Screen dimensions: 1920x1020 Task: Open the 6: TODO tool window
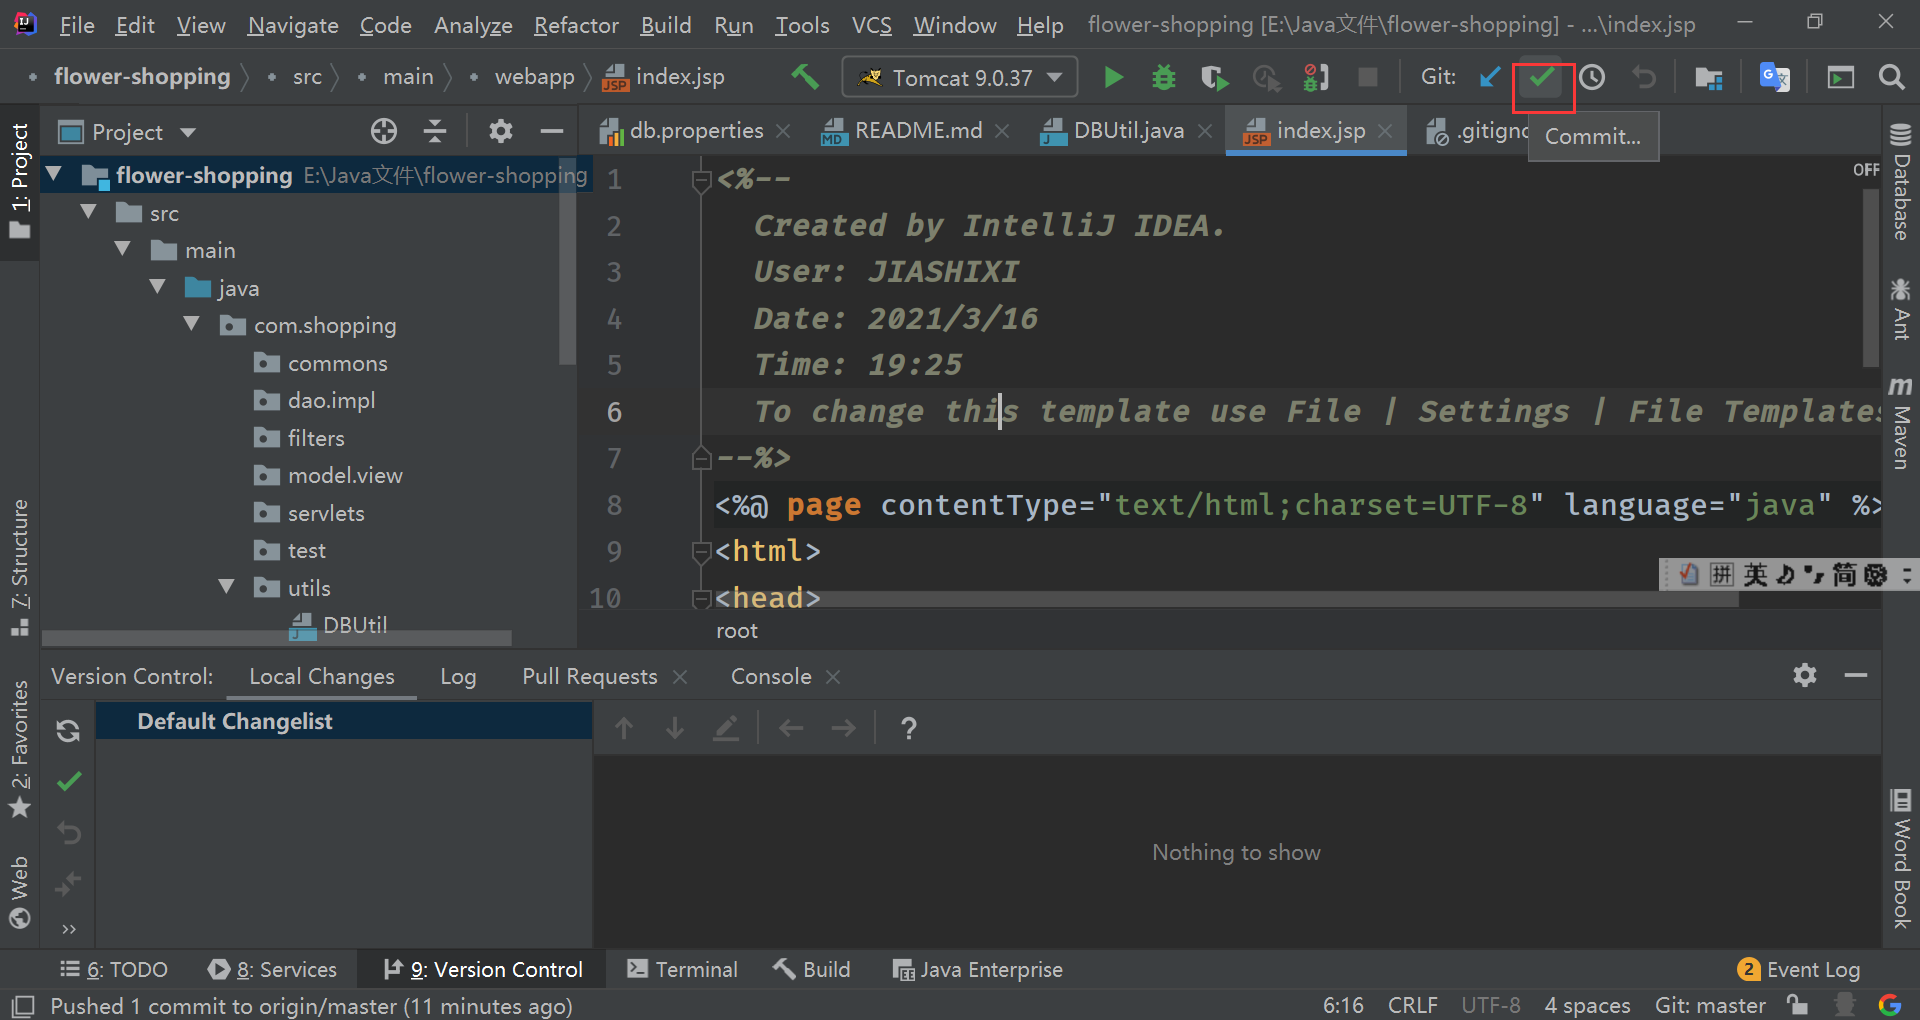click(114, 969)
